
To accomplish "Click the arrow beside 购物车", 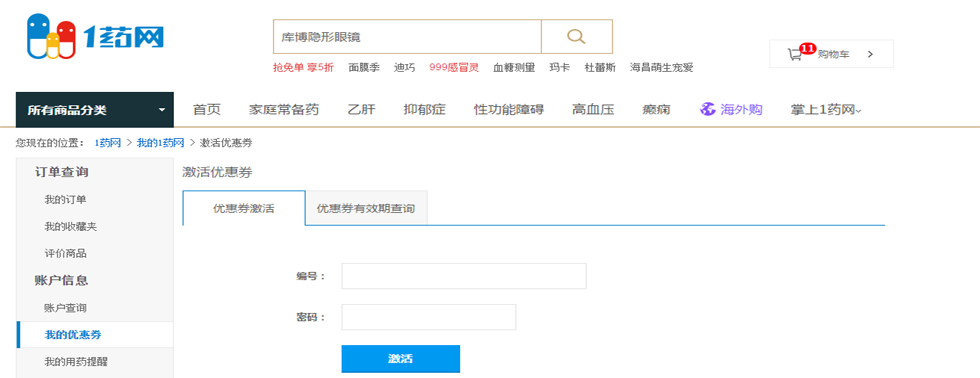I will click(870, 54).
